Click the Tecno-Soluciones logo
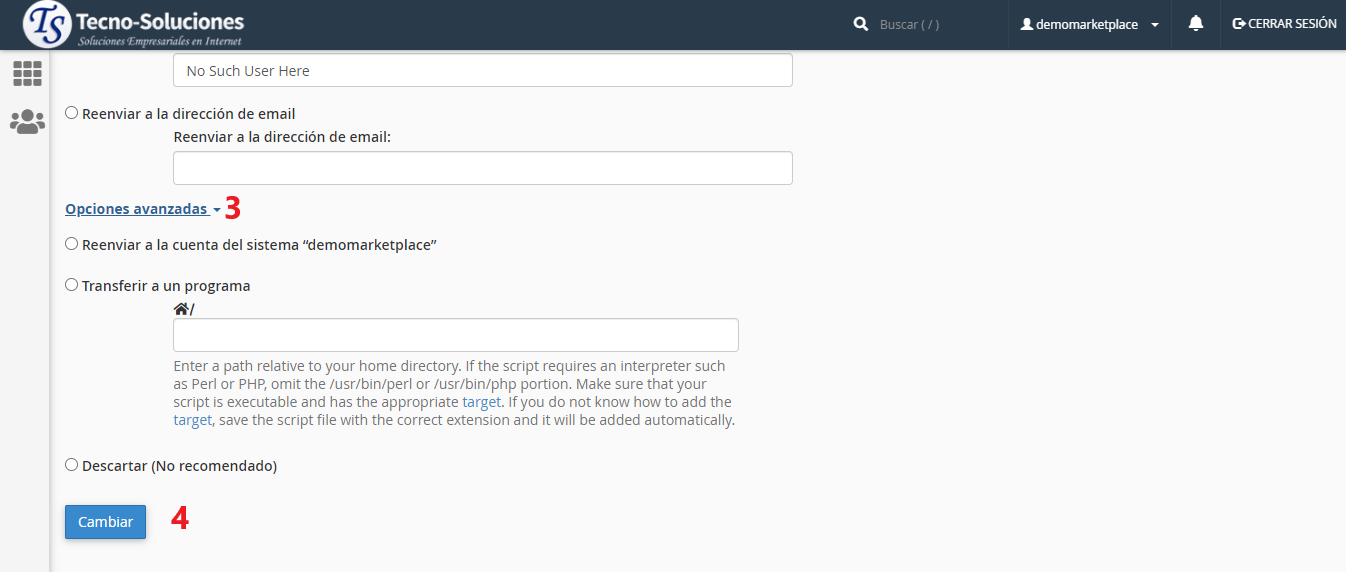Image resolution: width=1346 pixels, height=572 pixels. [133, 25]
